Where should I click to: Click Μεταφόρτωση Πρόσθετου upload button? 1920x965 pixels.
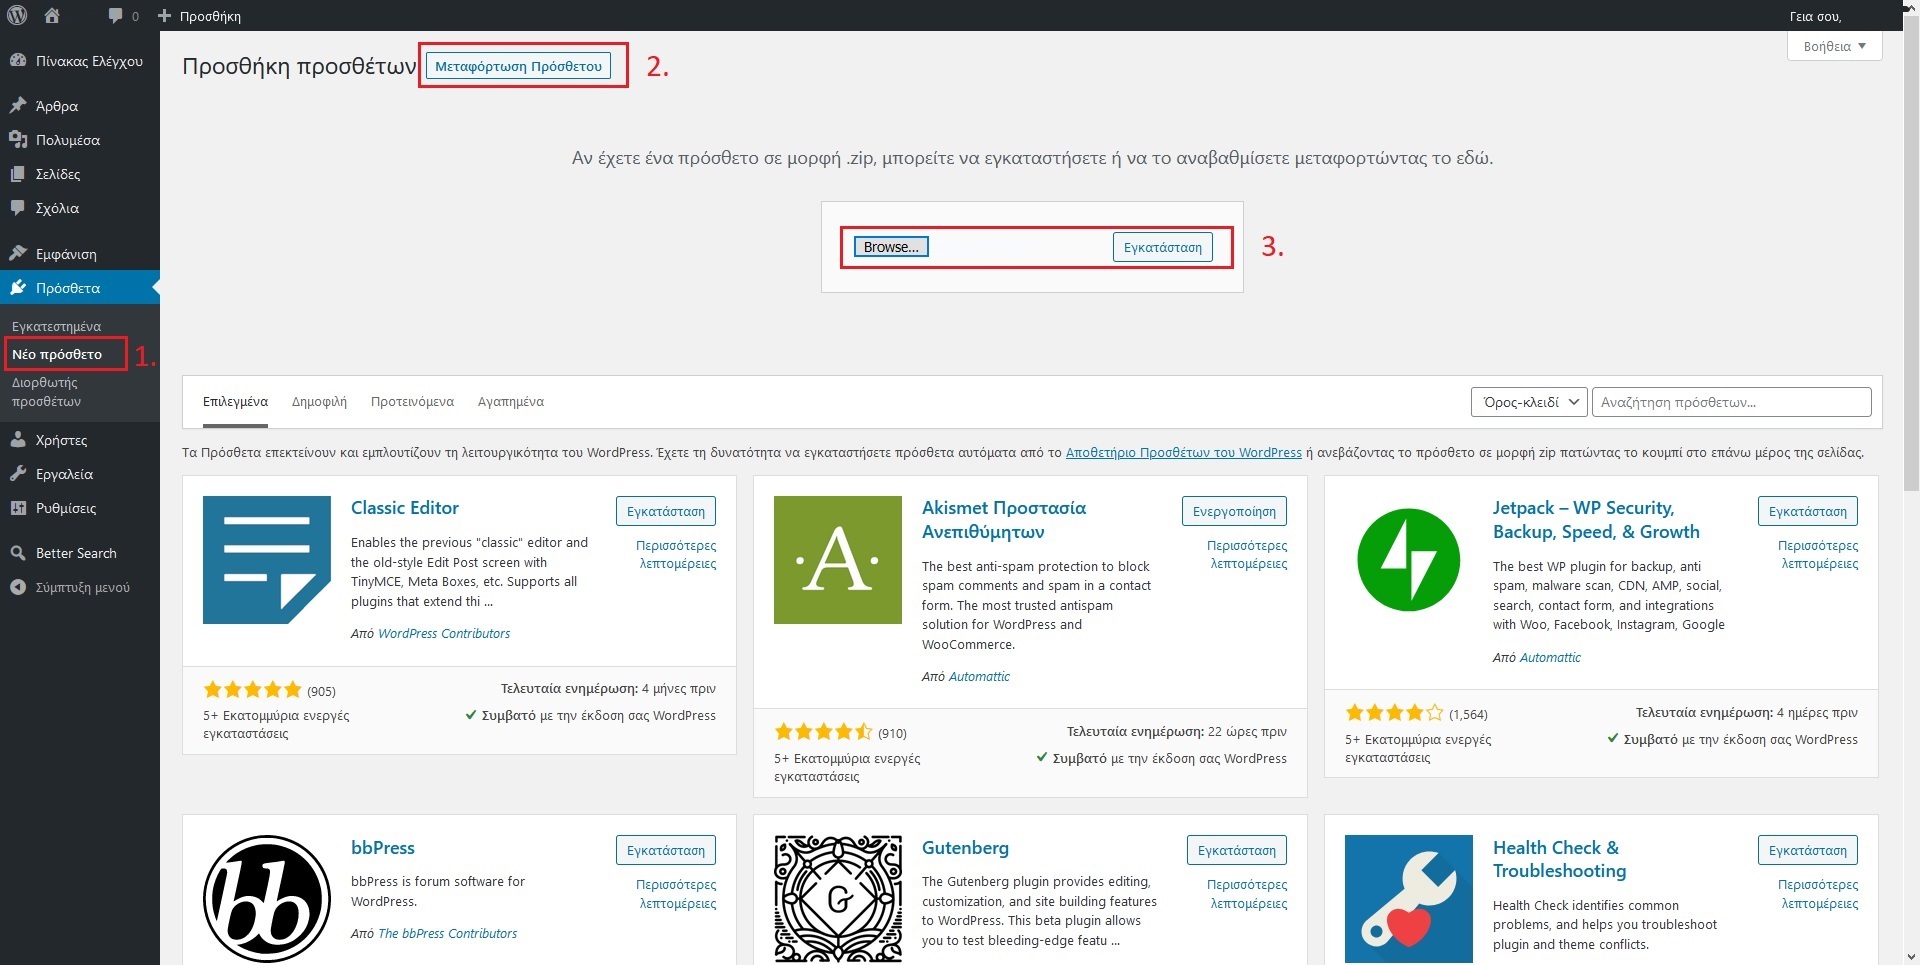[518, 66]
